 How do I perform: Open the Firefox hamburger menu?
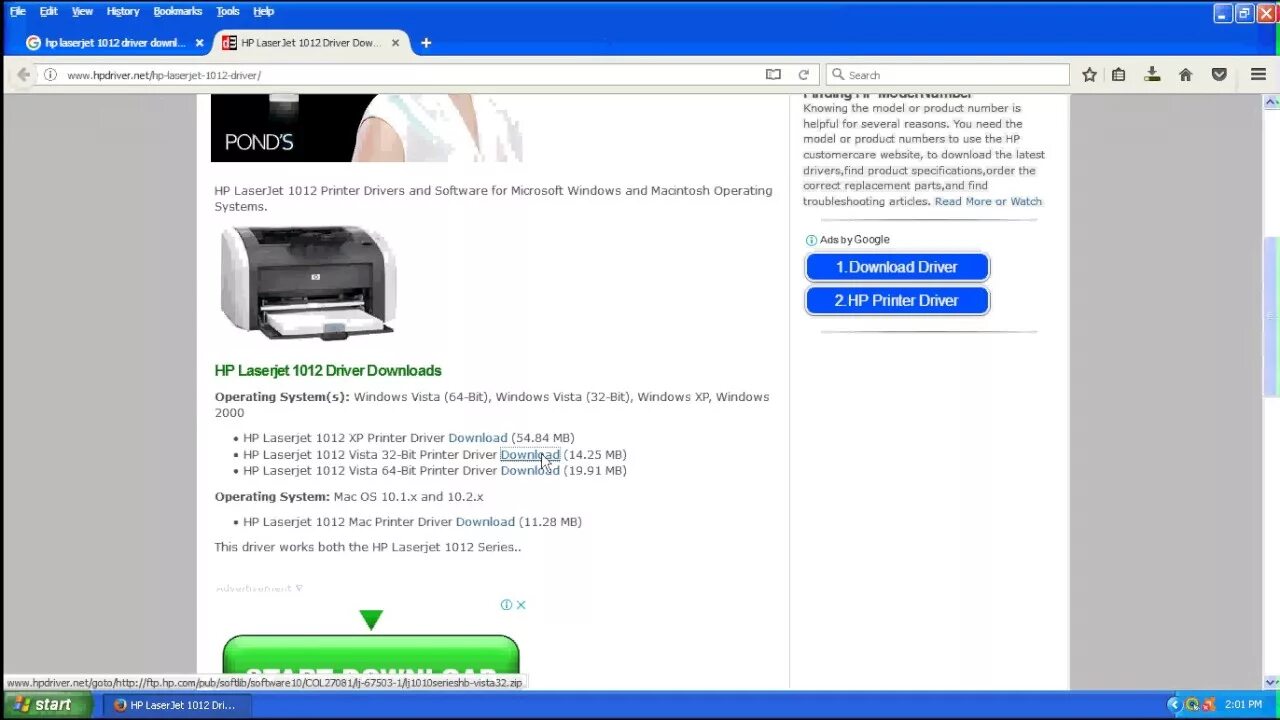click(x=1259, y=75)
